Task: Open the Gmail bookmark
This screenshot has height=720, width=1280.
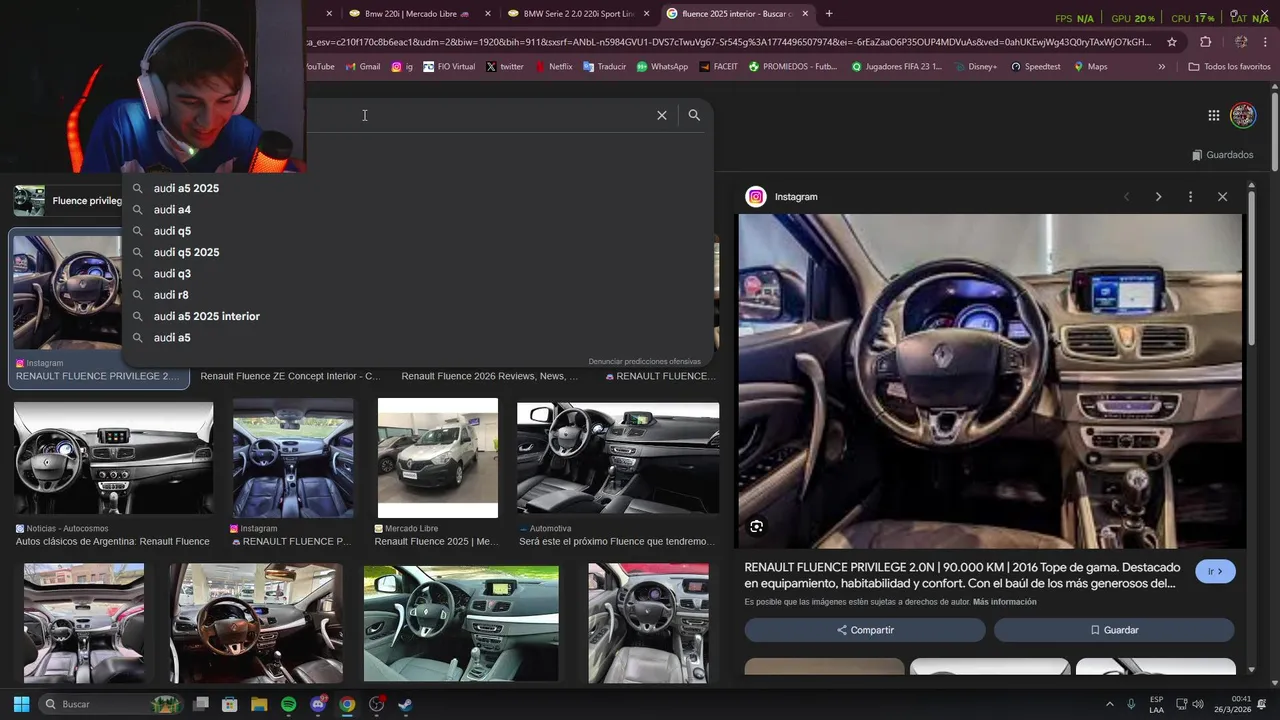Action: click(x=363, y=67)
